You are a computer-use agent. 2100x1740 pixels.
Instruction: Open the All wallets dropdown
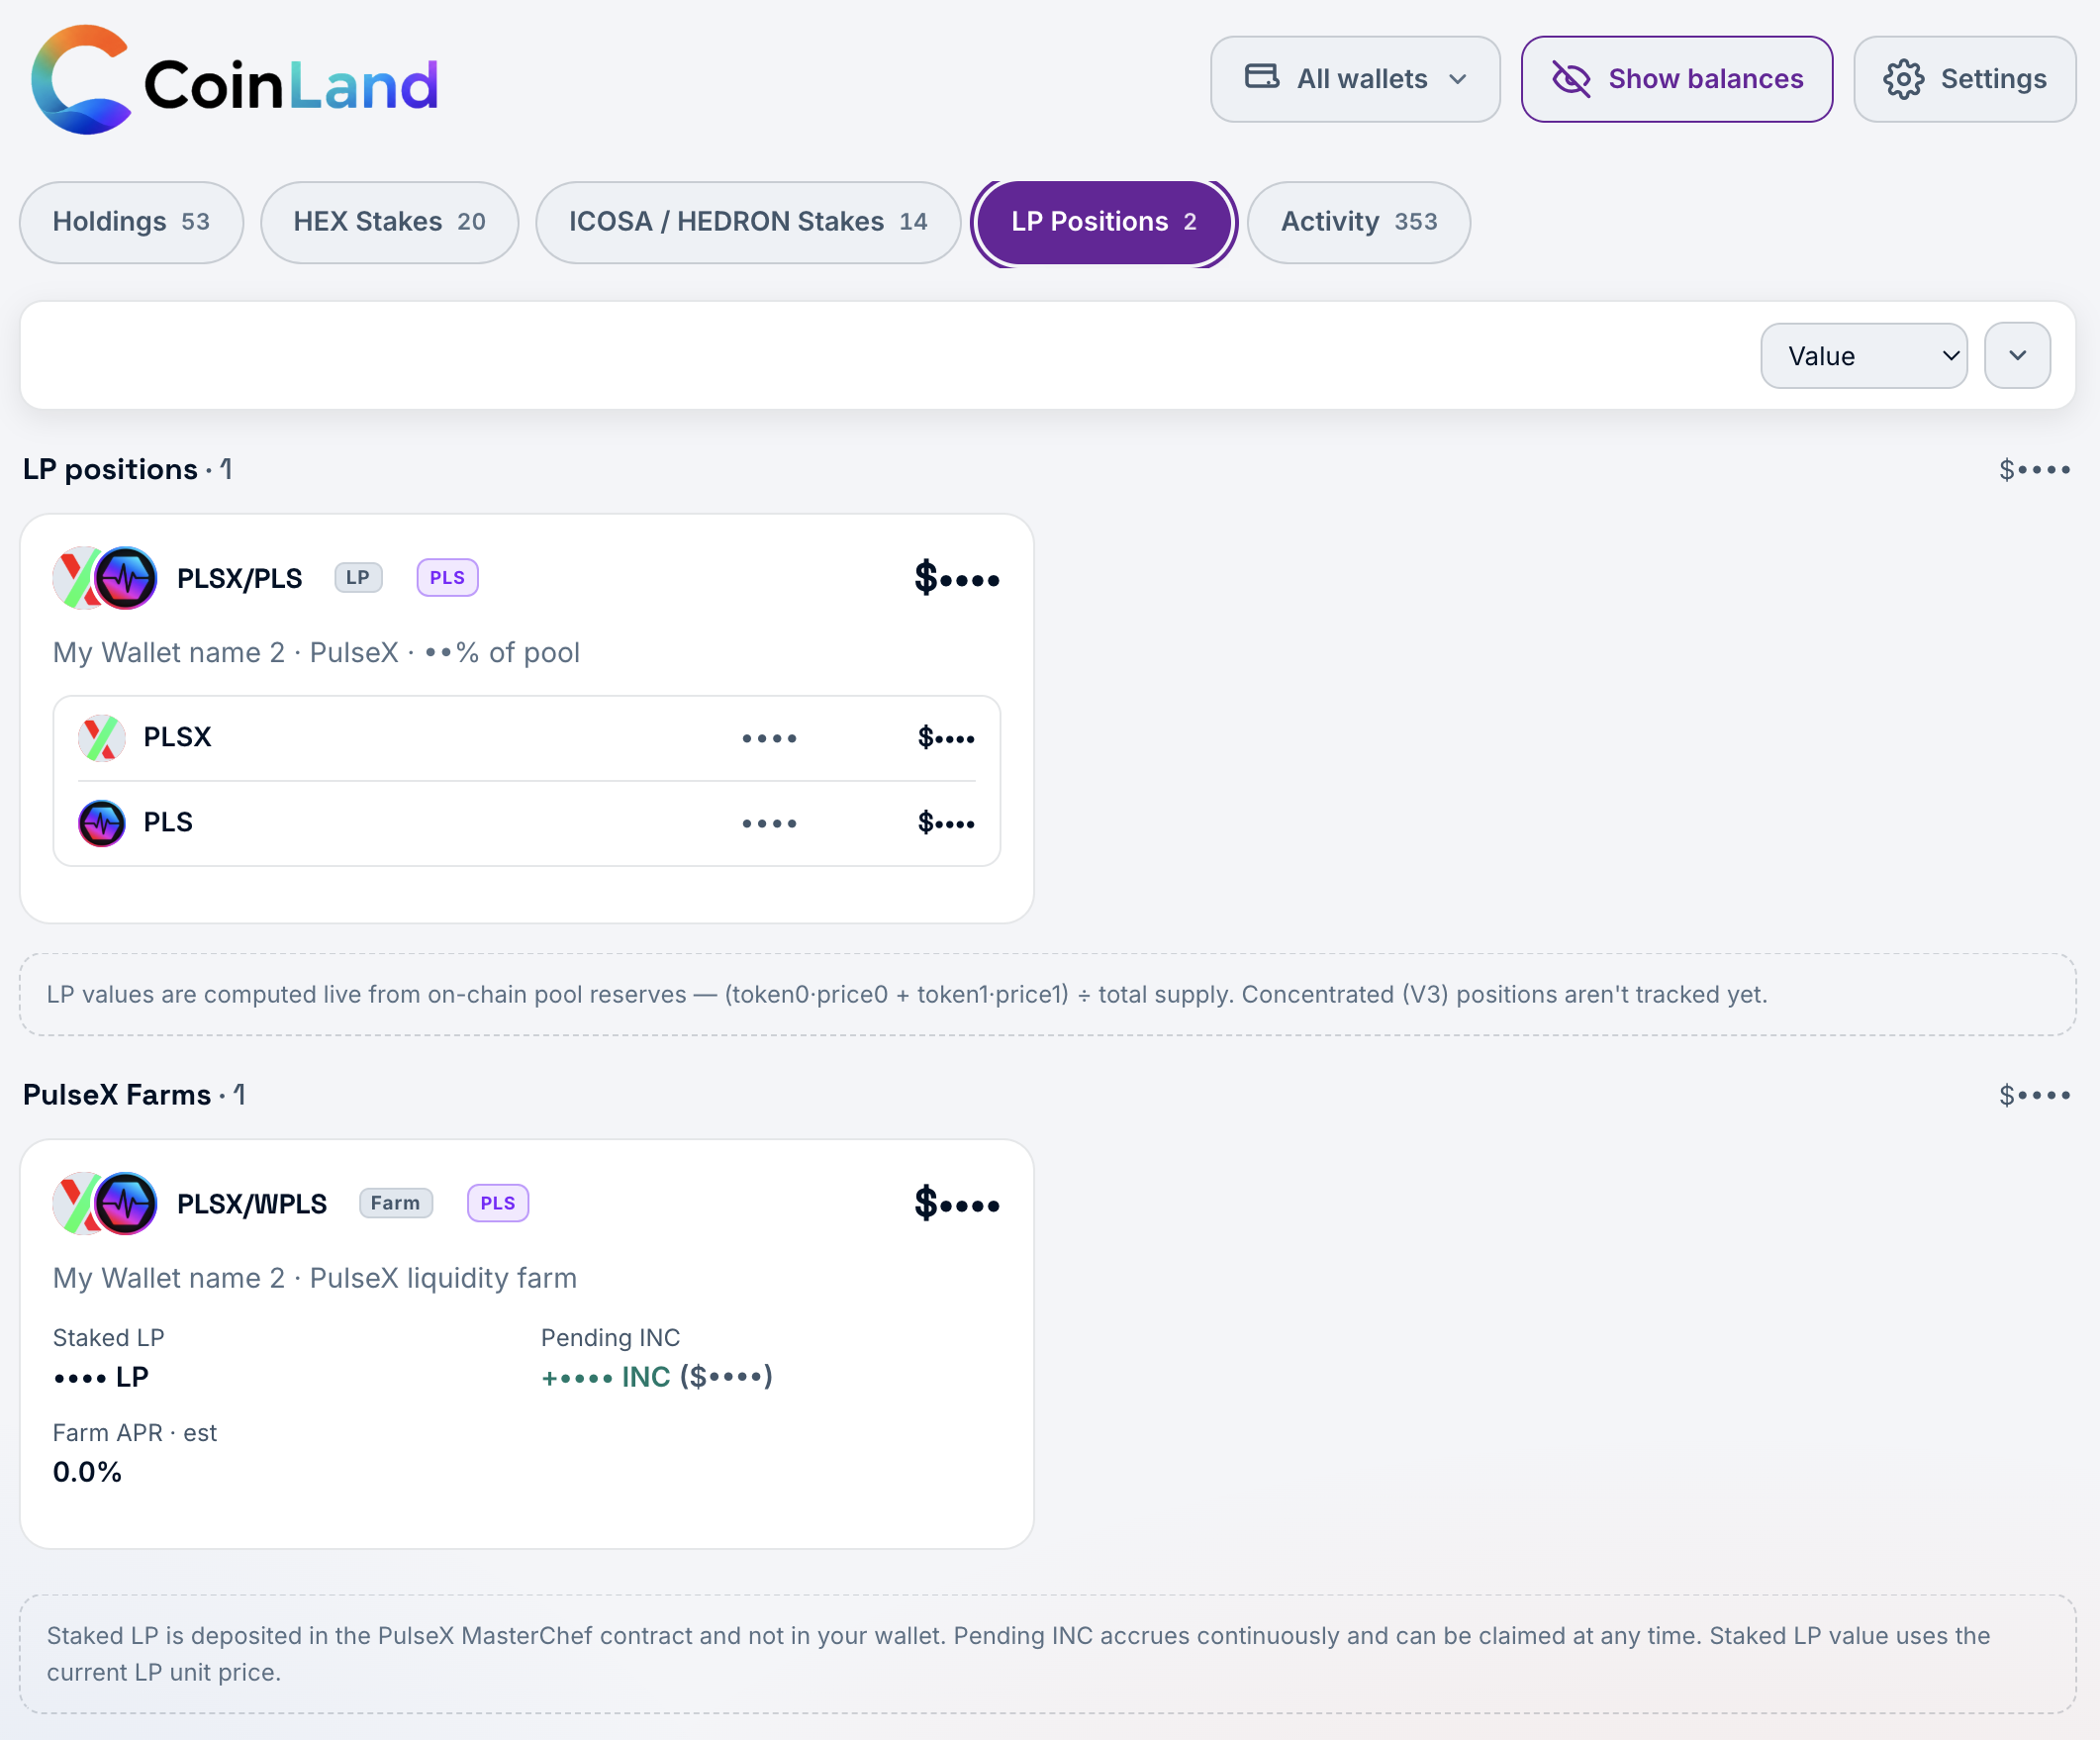point(1355,79)
